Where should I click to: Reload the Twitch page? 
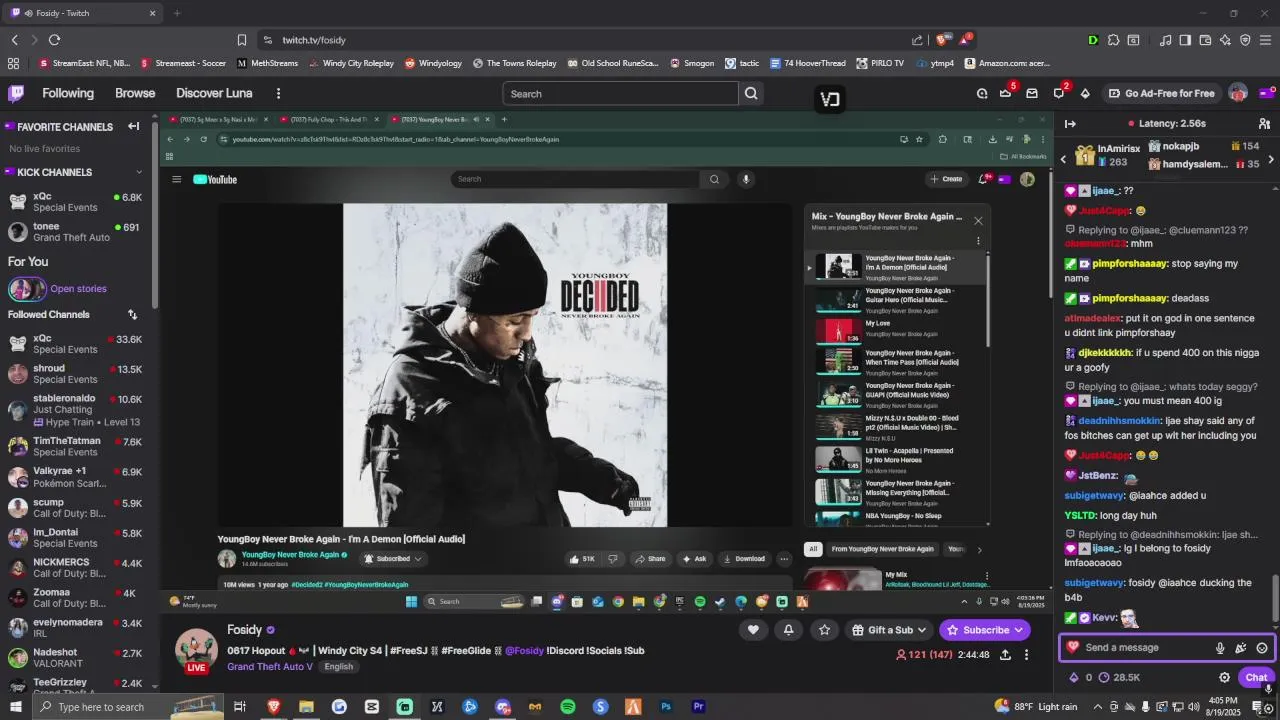(54, 40)
